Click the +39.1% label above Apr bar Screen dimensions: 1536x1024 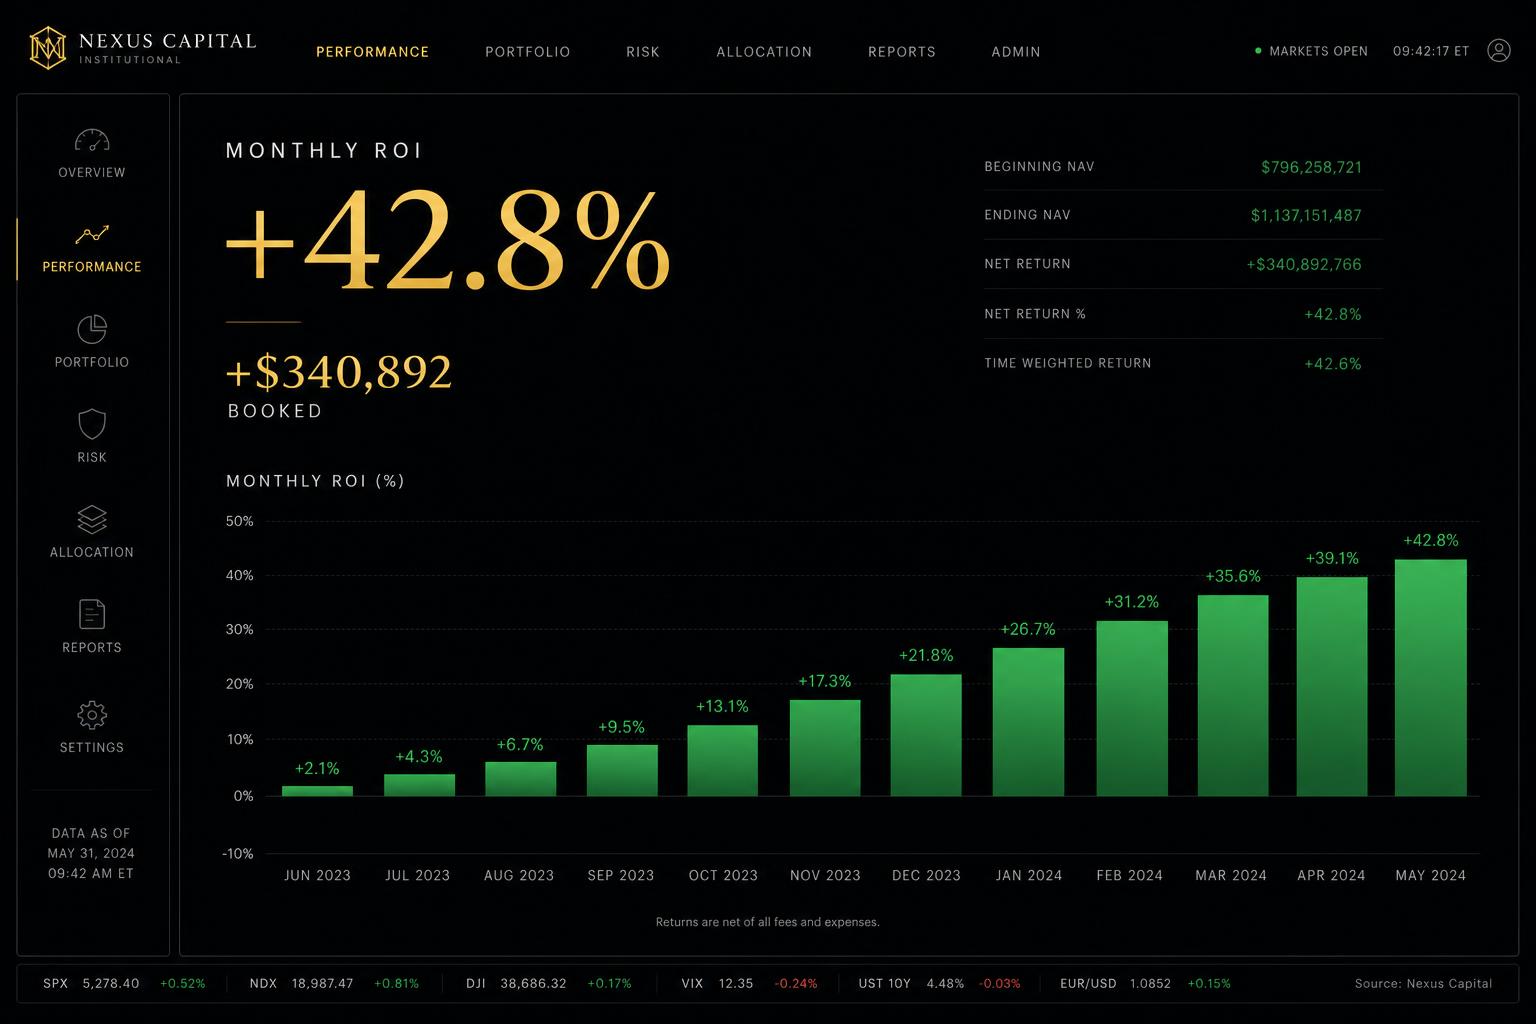[1332, 558]
